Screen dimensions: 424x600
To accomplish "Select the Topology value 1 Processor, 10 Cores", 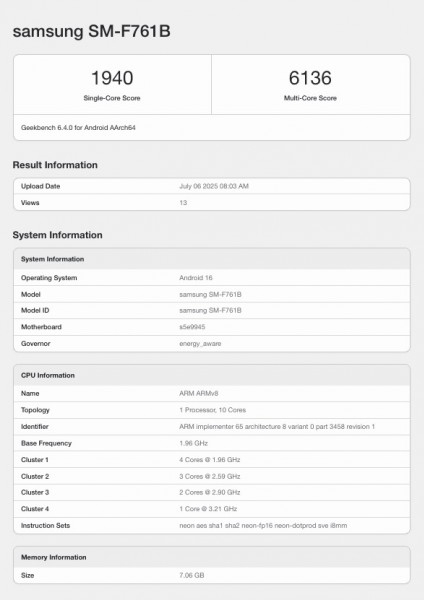I will click(x=212, y=410).
